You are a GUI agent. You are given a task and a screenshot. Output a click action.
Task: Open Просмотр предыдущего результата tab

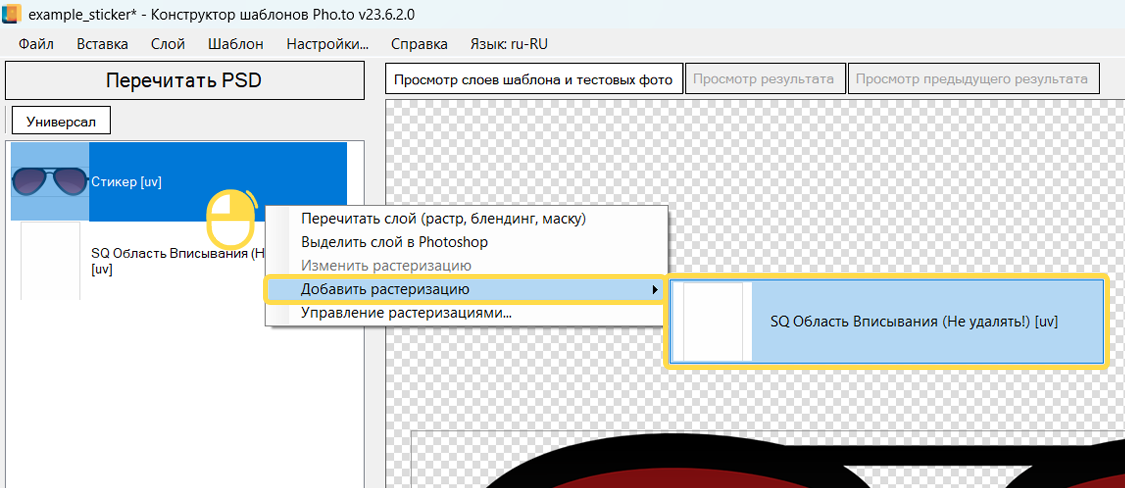[973, 79]
